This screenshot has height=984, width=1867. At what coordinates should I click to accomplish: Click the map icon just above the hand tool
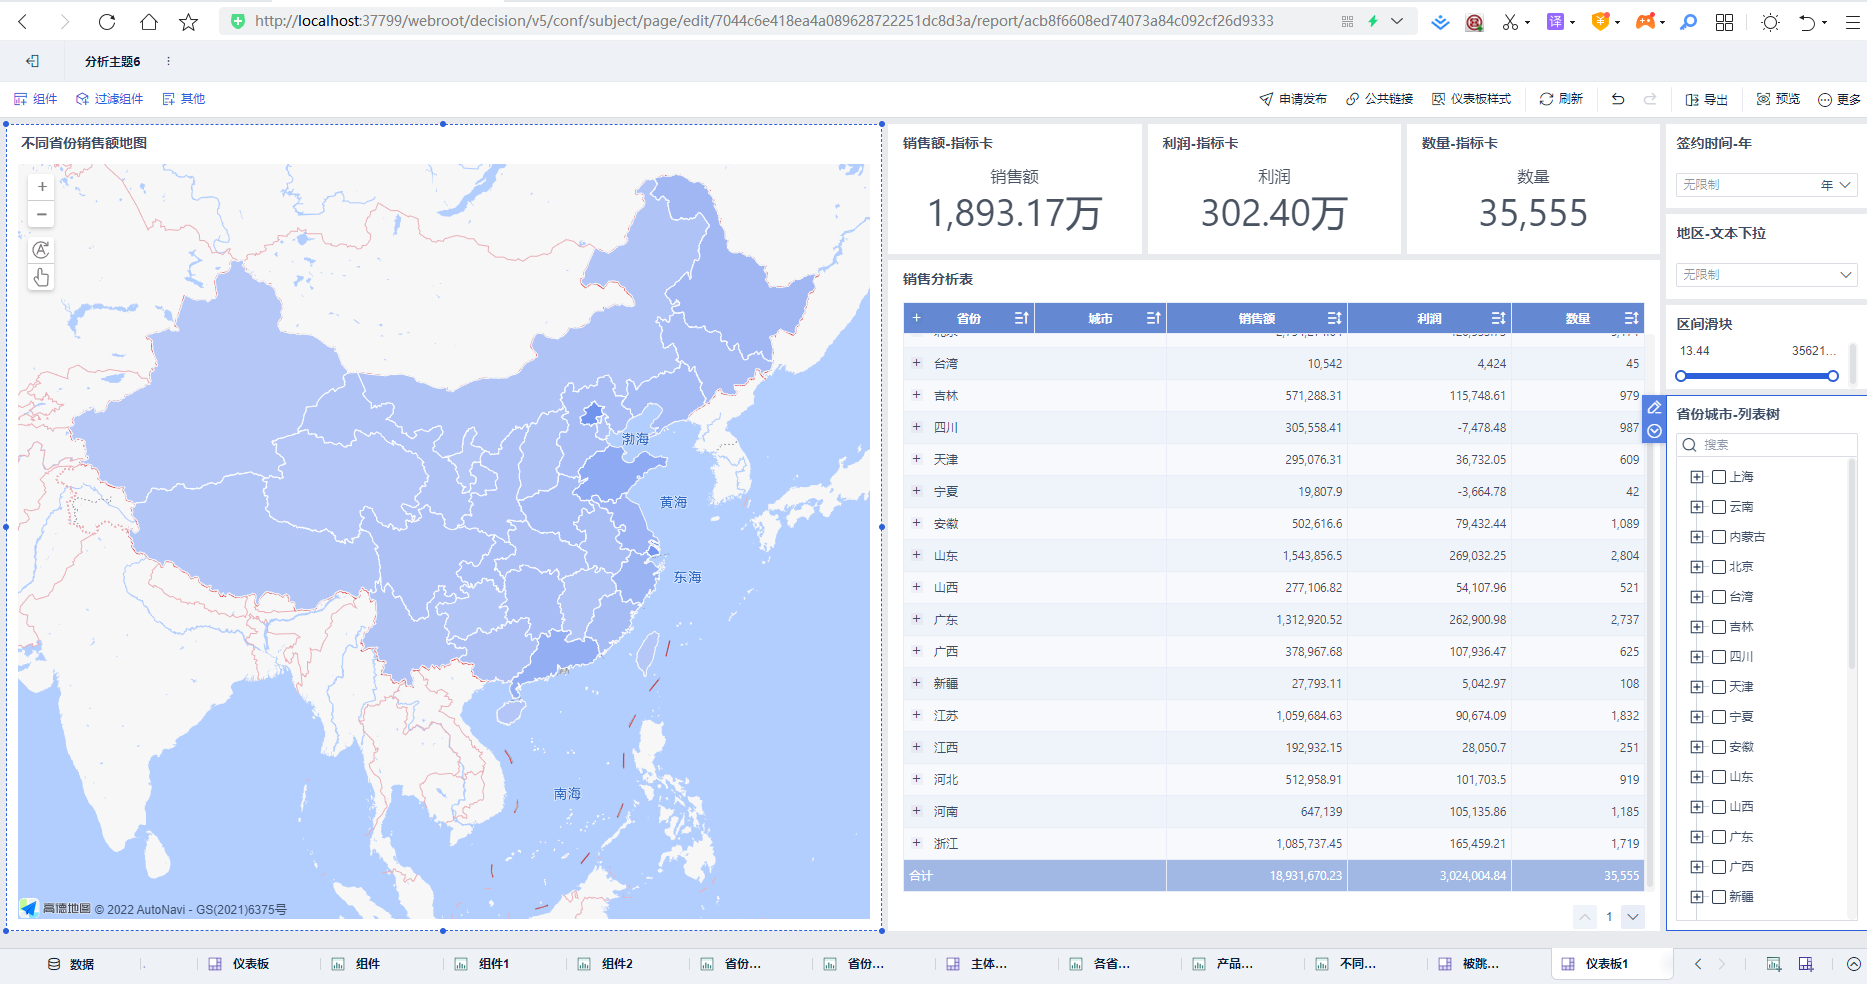[x=41, y=250]
